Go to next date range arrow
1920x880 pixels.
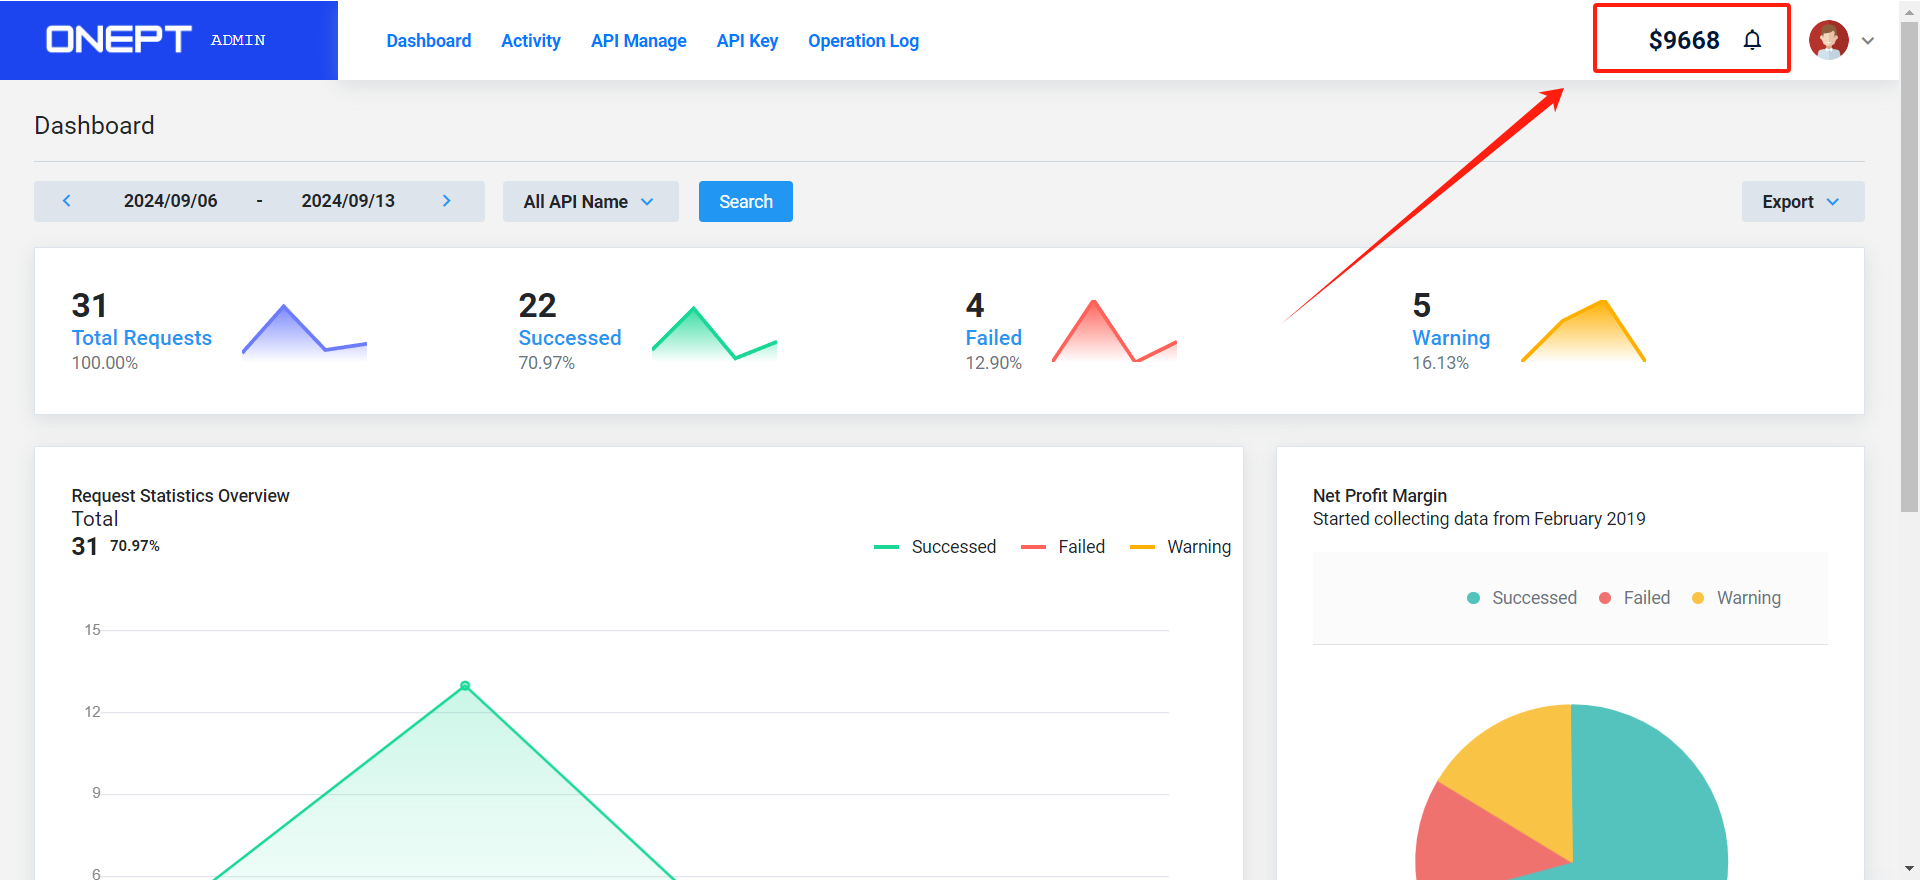pos(447,201)
